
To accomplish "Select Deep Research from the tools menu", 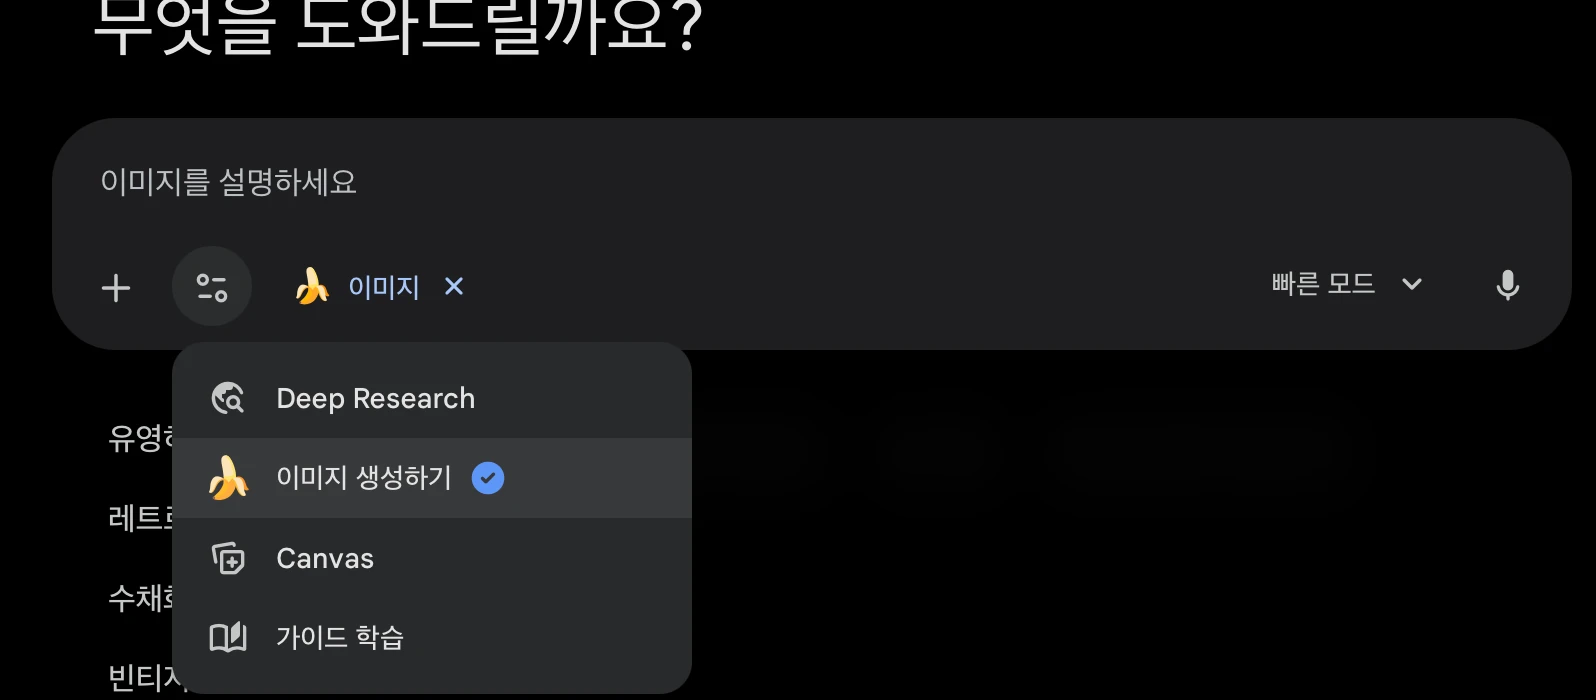I will [375, 398].
